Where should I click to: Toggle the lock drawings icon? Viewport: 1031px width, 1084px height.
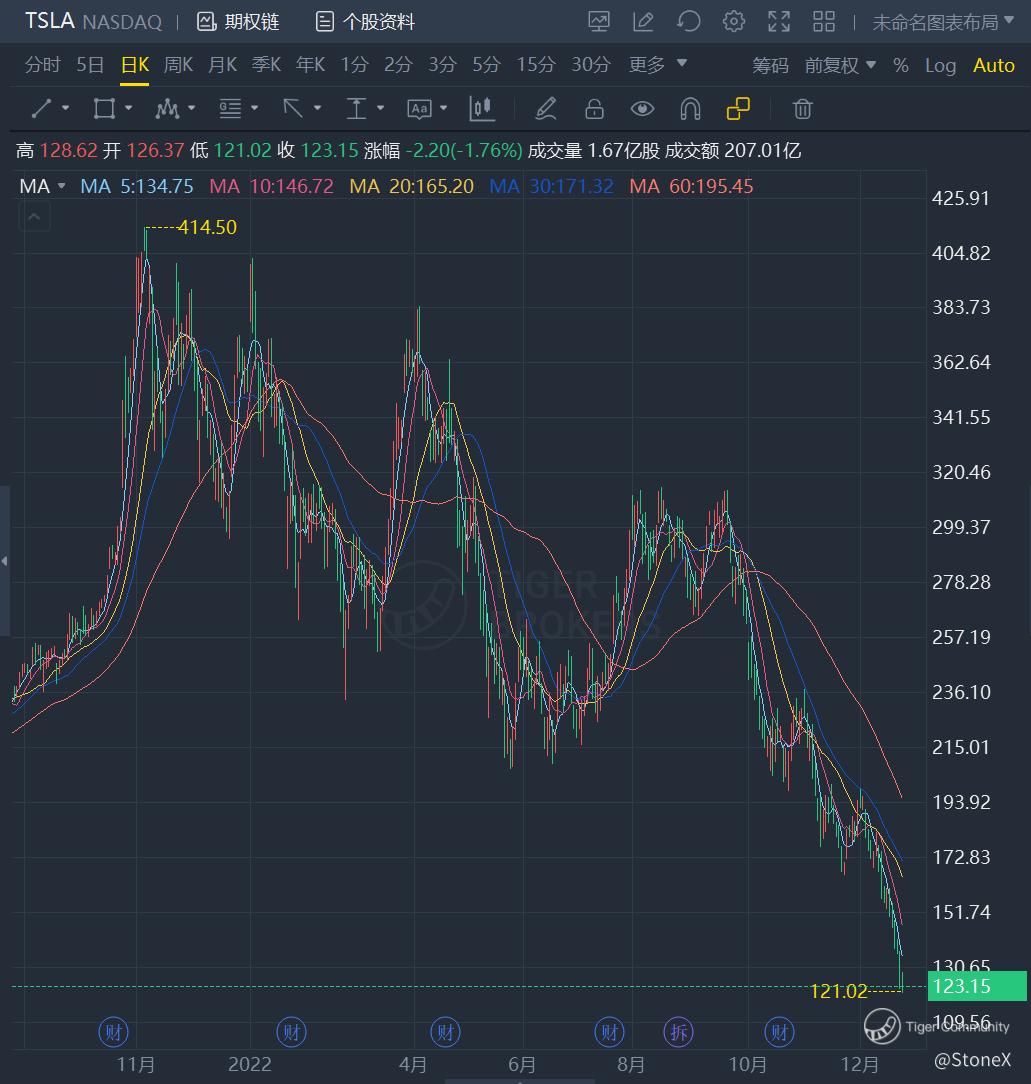click(x=594, y=108)
